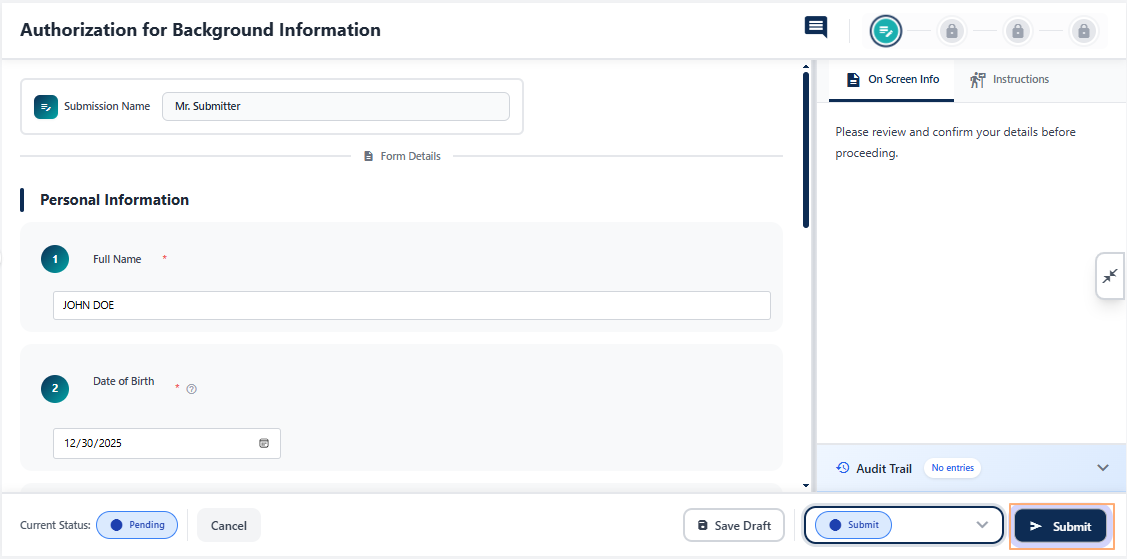Click the second locked workflow step
This screenshot has height=559, width=1127.
(1018, 31)
